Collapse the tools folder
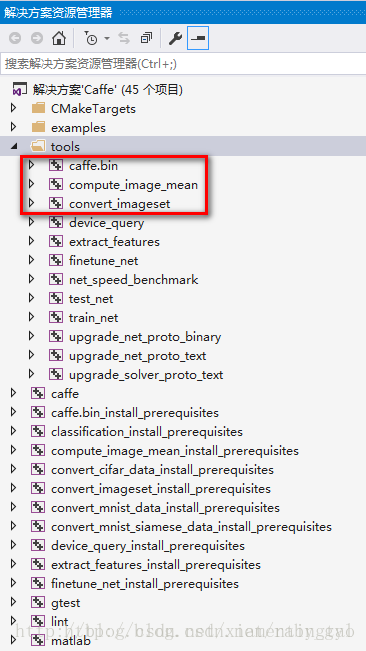Screen dimensions: 366x651 click(14, 147)
